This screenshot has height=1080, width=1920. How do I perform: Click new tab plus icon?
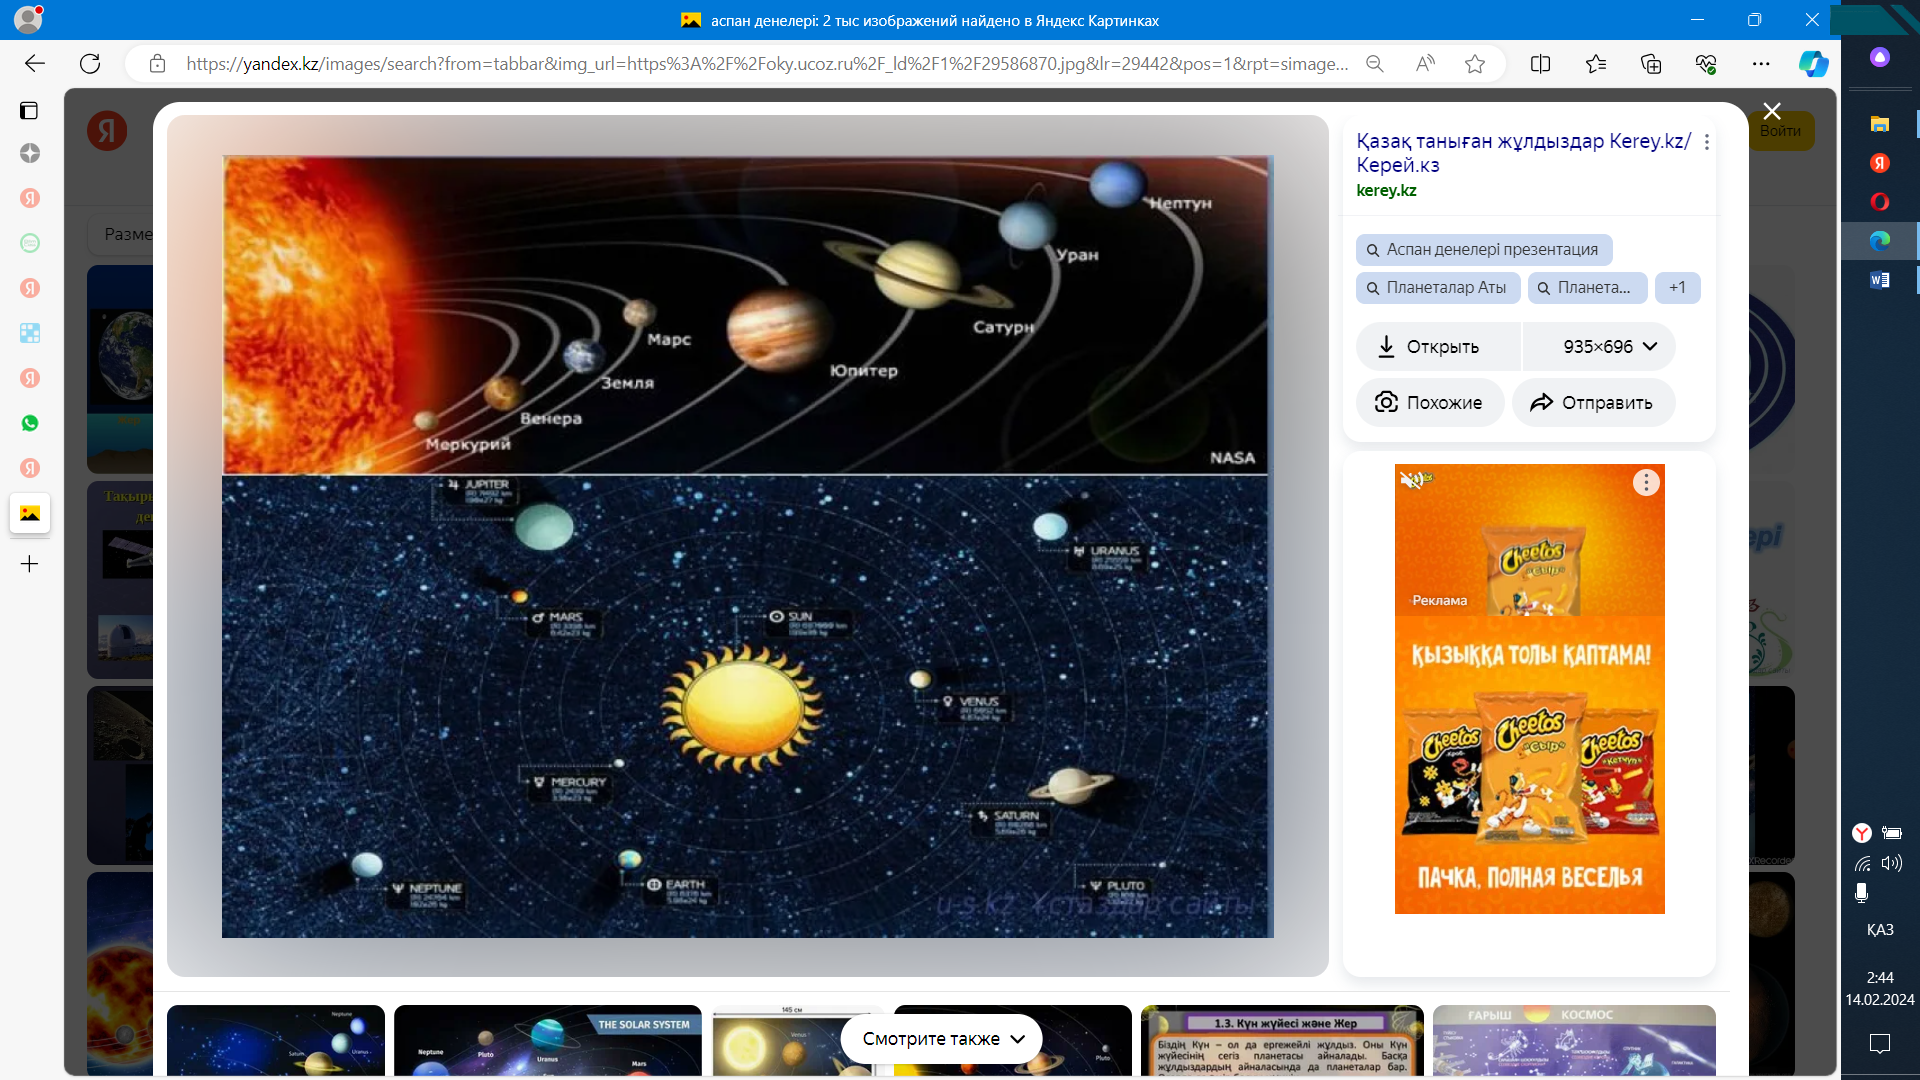pos(30,564)
